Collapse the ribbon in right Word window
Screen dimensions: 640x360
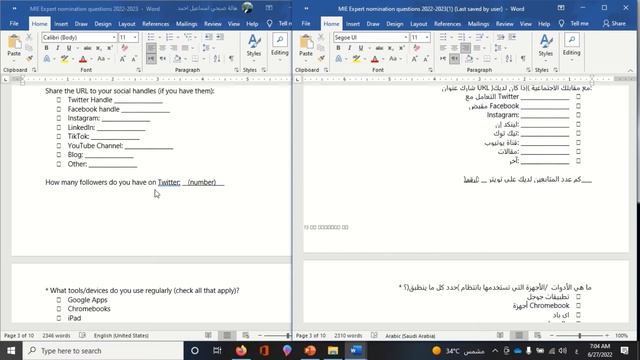point(631,70)
